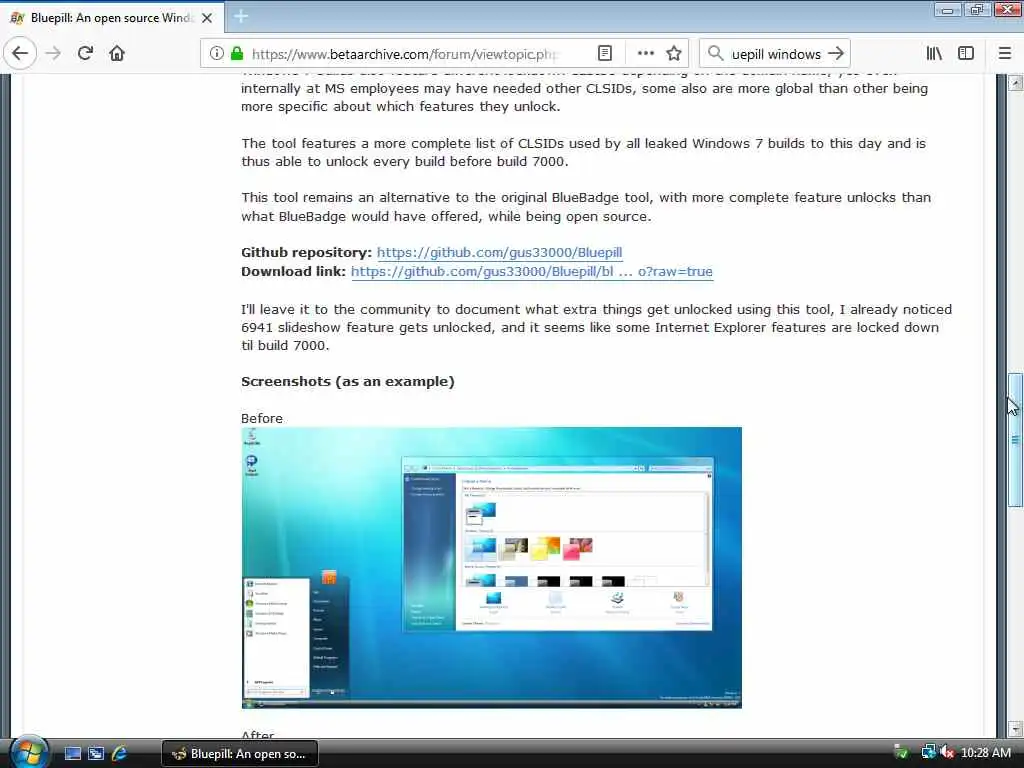
Task: Launch Internet Explorer from quick launch
Action: (120, 754)
